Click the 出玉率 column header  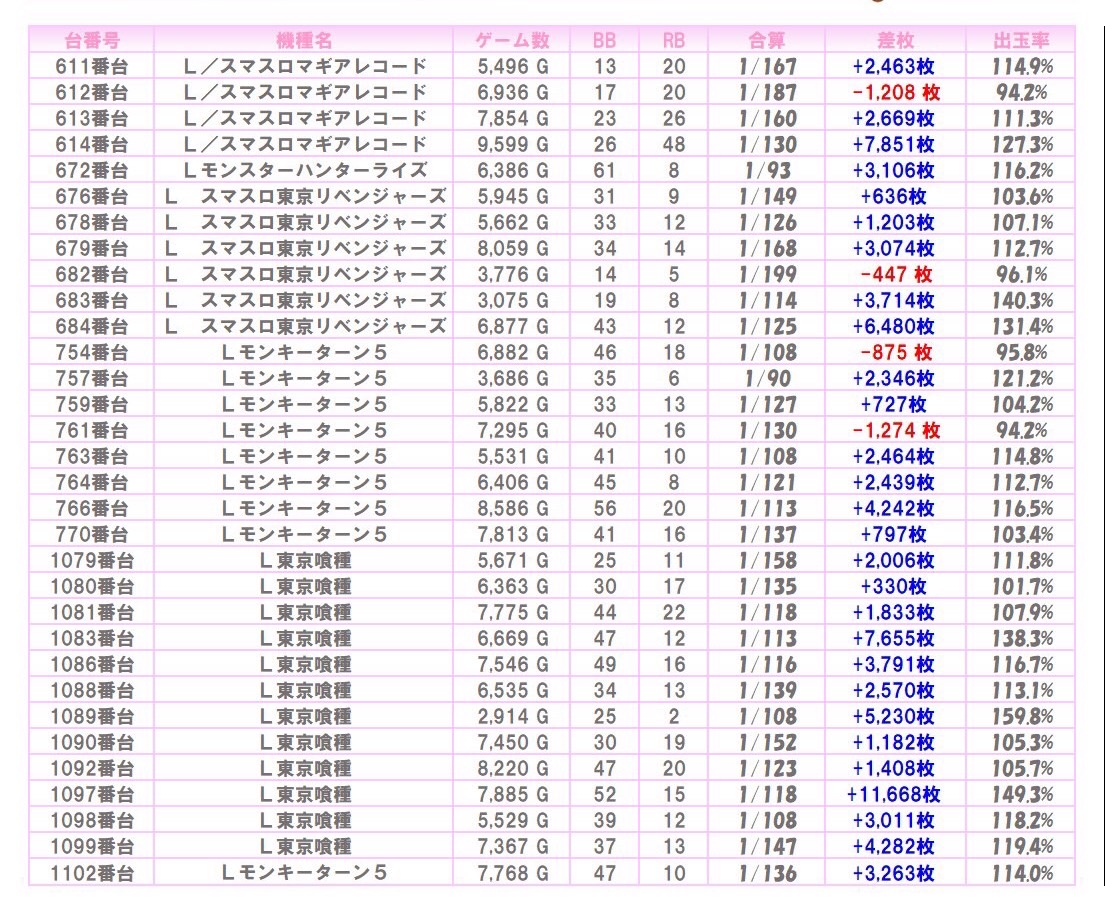(1021, 41)
